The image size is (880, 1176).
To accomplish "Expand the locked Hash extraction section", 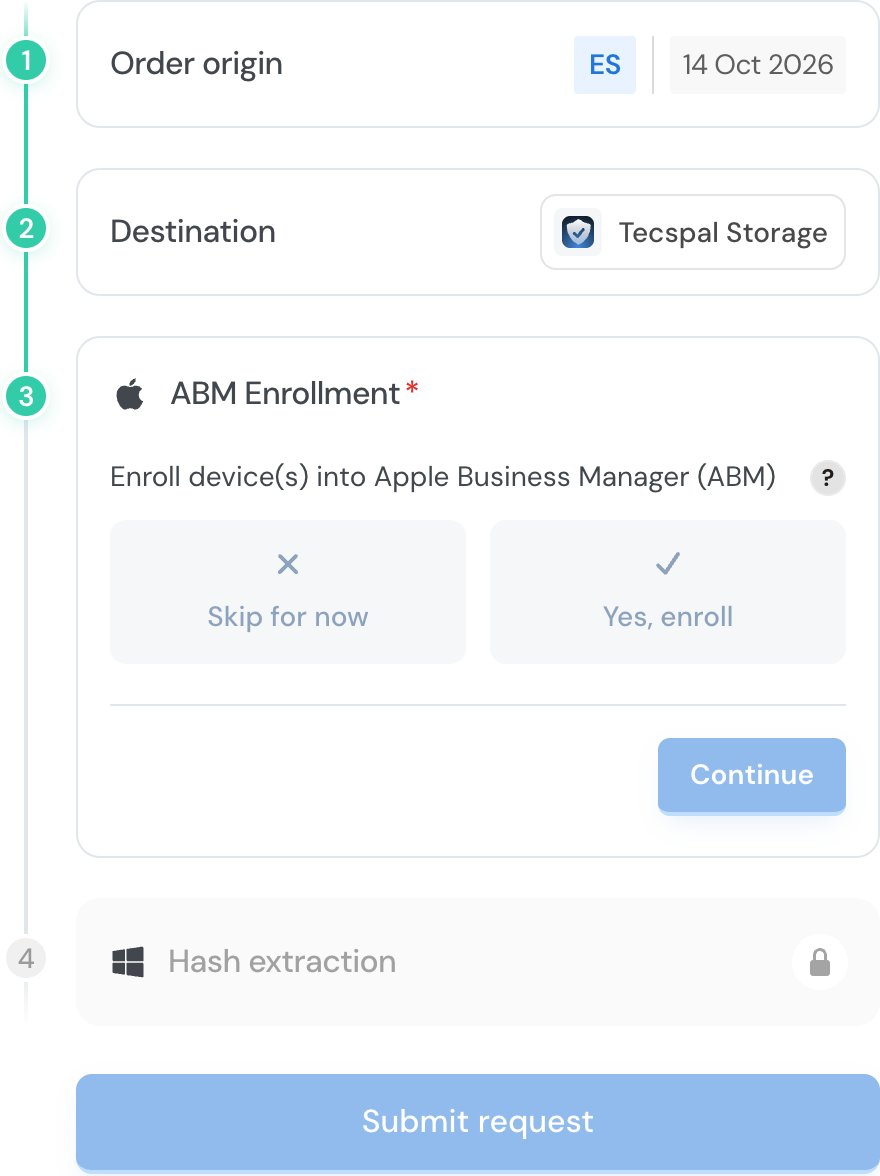I will 478,962.
